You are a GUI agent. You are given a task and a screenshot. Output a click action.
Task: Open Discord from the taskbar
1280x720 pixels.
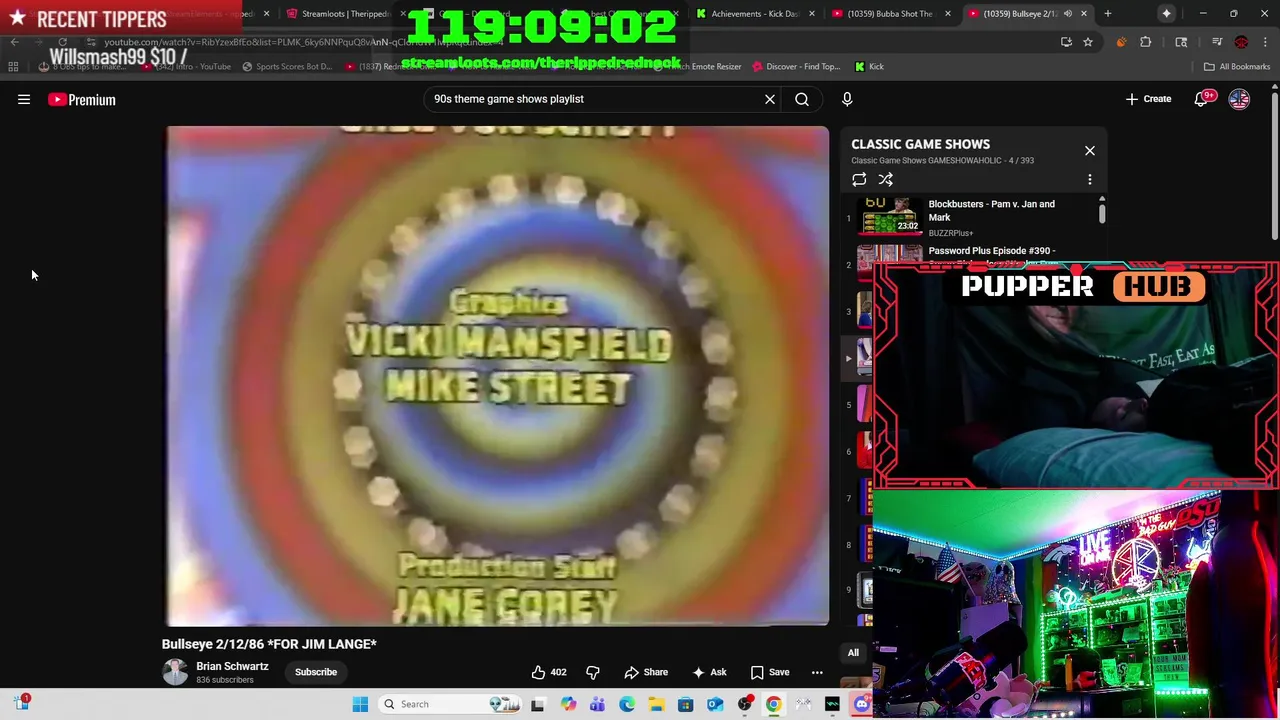(862, 704)
